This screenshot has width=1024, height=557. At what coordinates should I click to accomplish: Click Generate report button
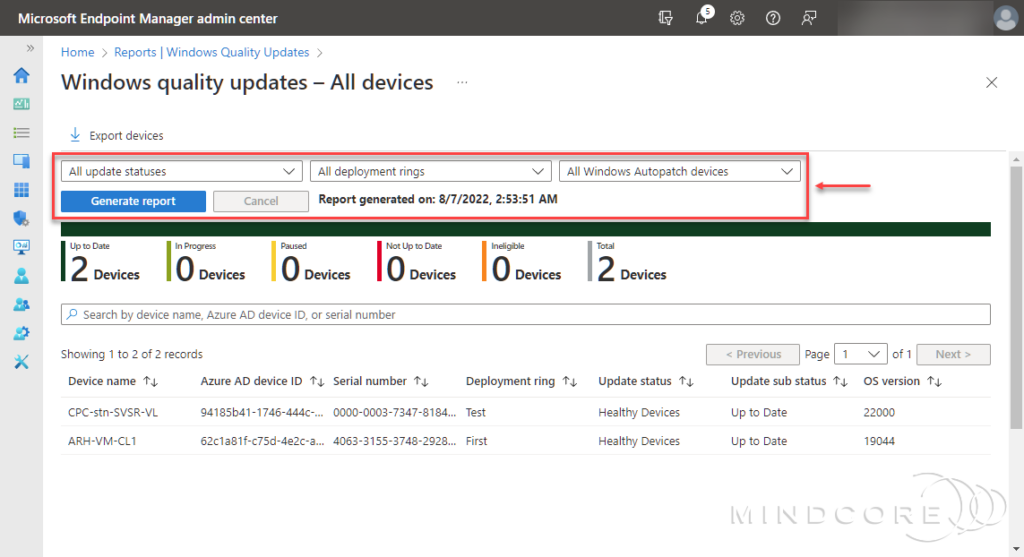(x=133, y=201)
